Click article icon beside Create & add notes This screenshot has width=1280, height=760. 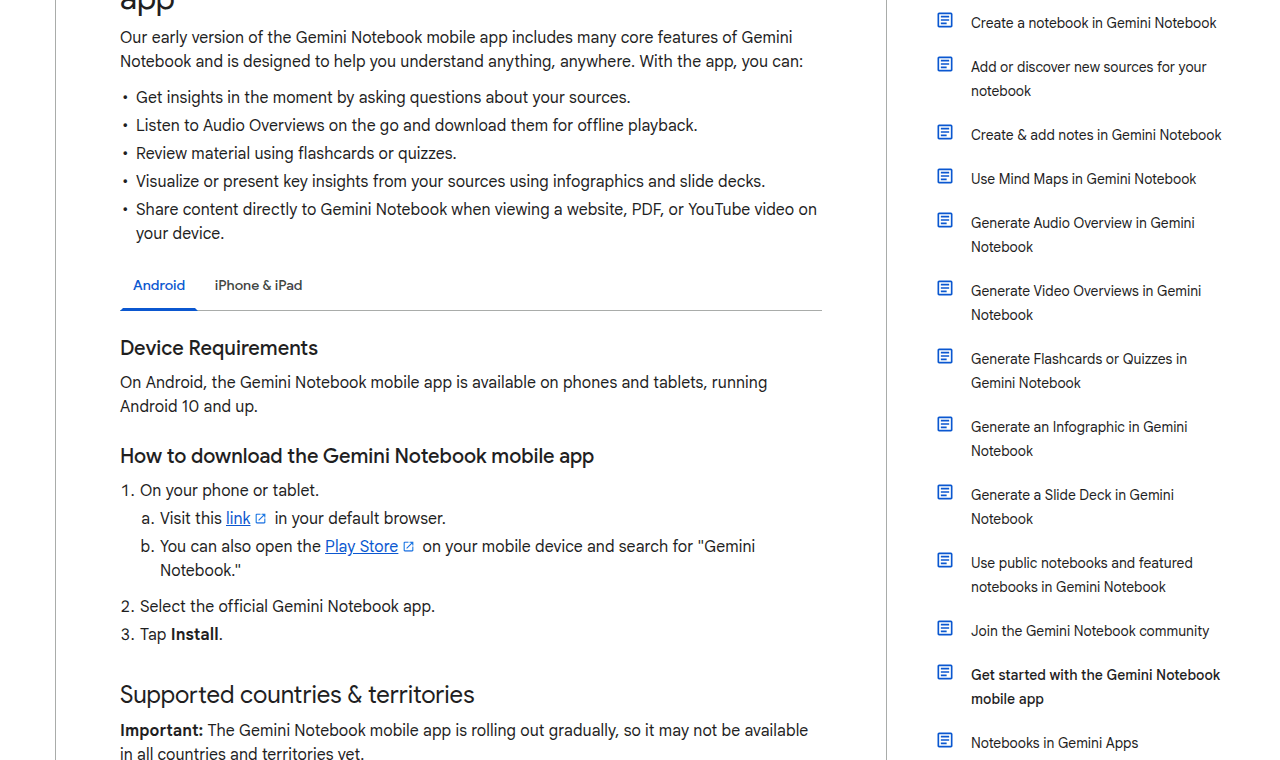point(945,132)
